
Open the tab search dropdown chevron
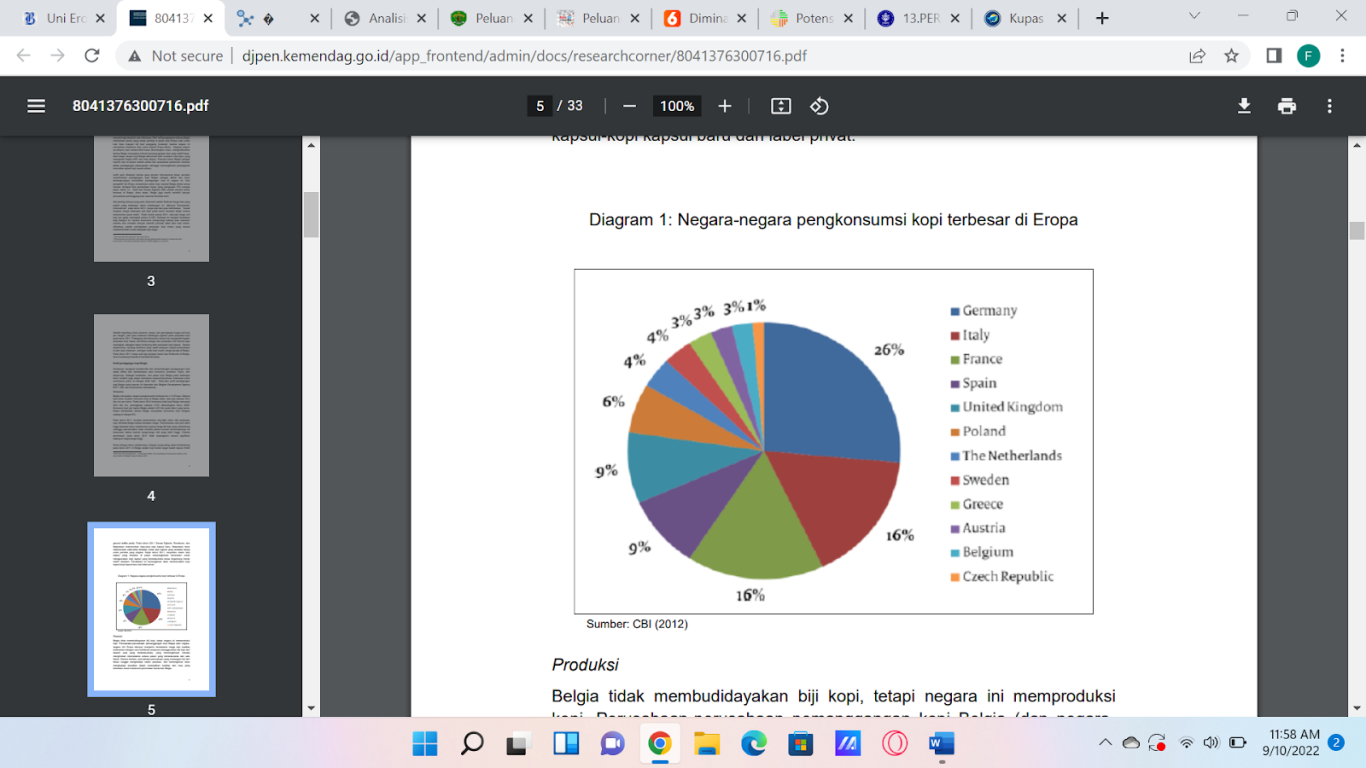point(1194,17)
